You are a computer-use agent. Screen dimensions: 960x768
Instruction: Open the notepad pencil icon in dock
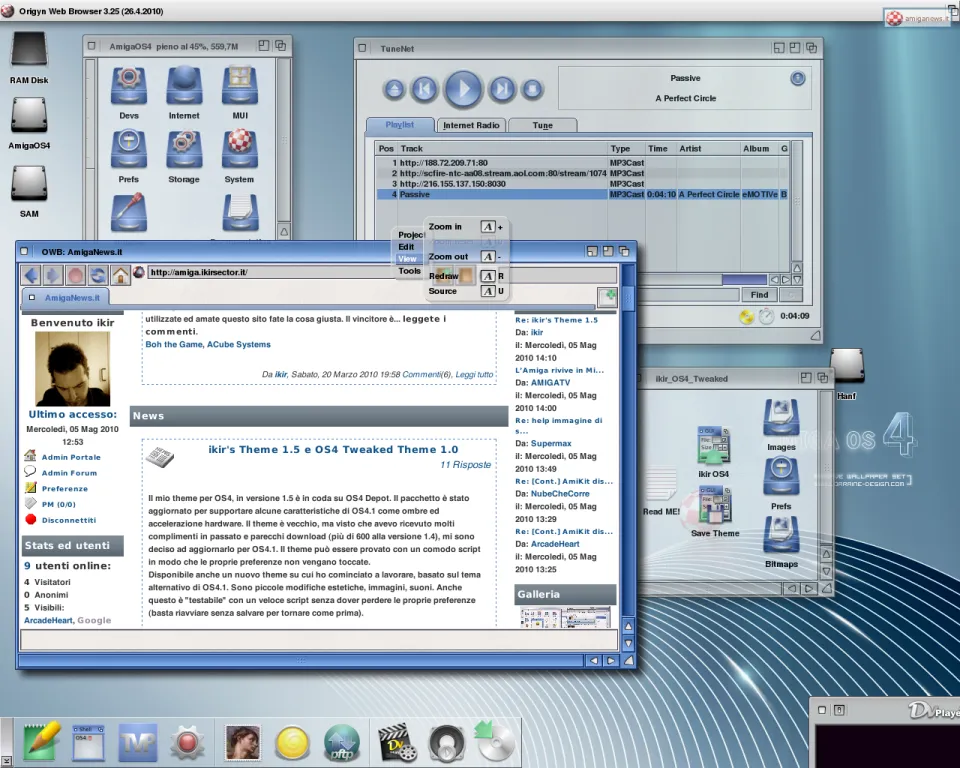[42, 742]
